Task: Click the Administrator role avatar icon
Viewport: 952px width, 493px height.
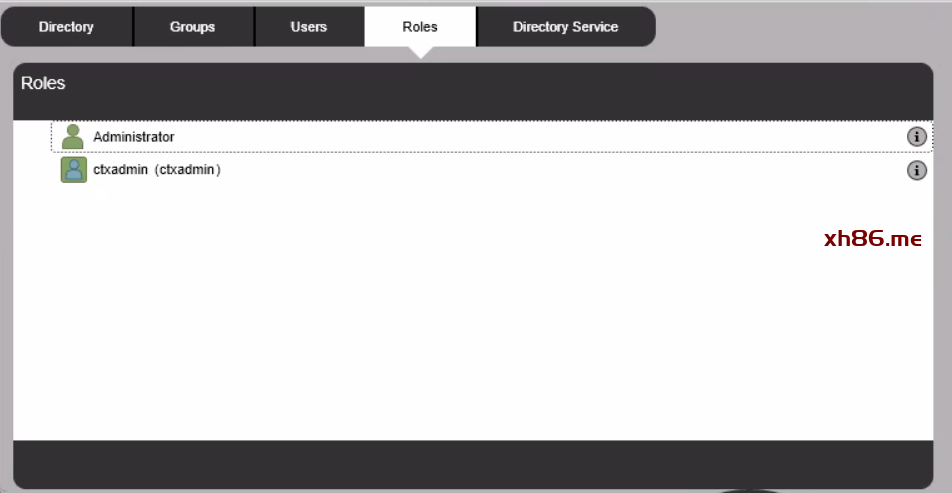Action: pyautogui.click(x=73, y=137)
